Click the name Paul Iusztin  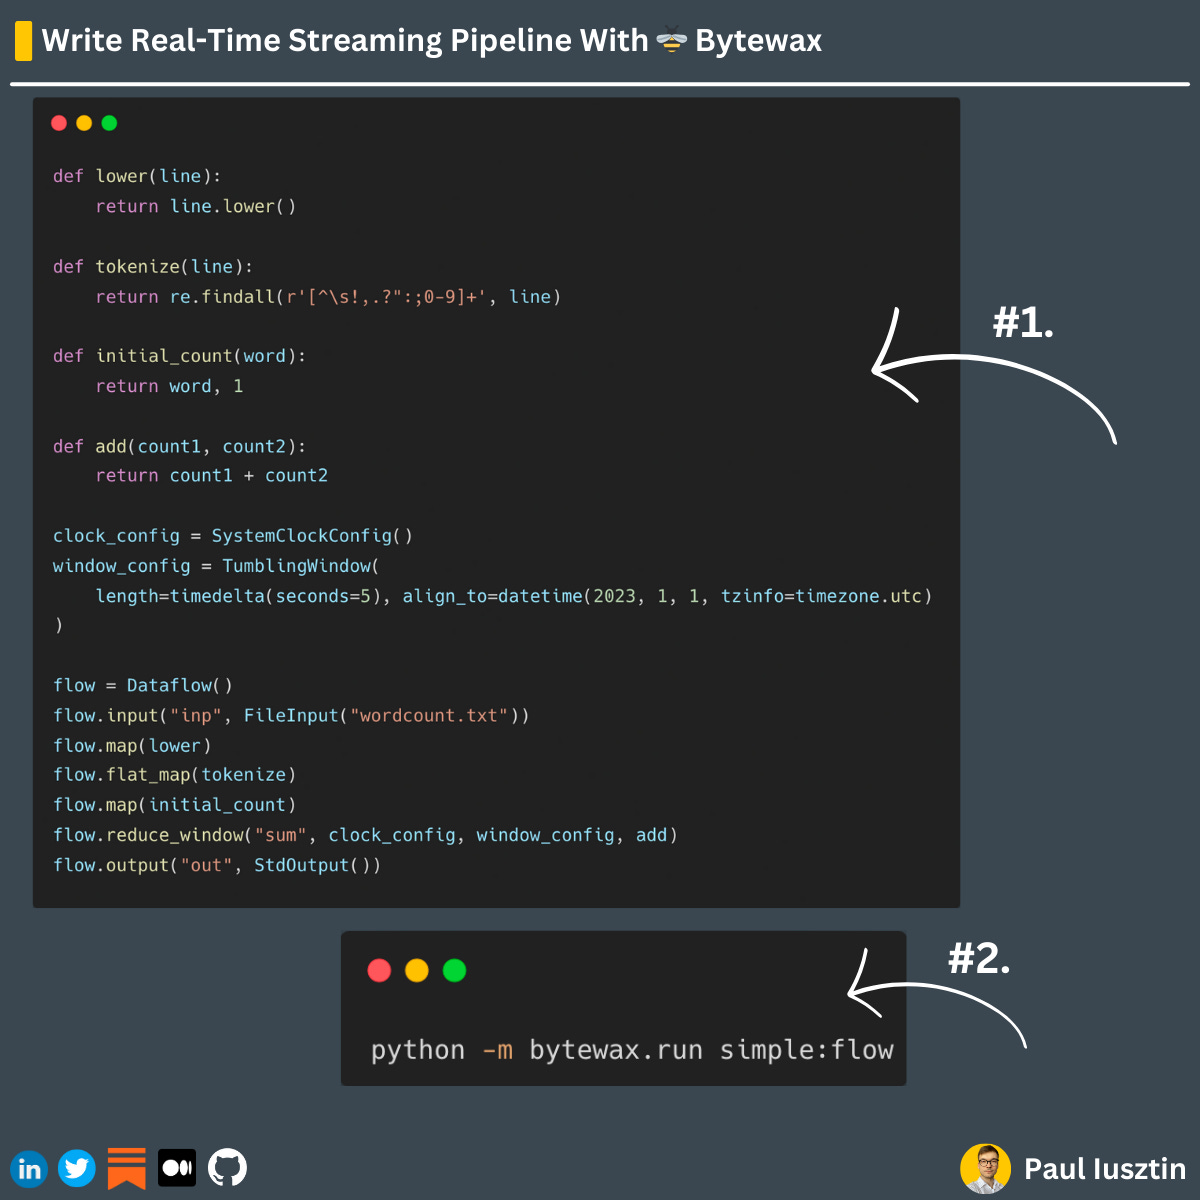1105,1168
